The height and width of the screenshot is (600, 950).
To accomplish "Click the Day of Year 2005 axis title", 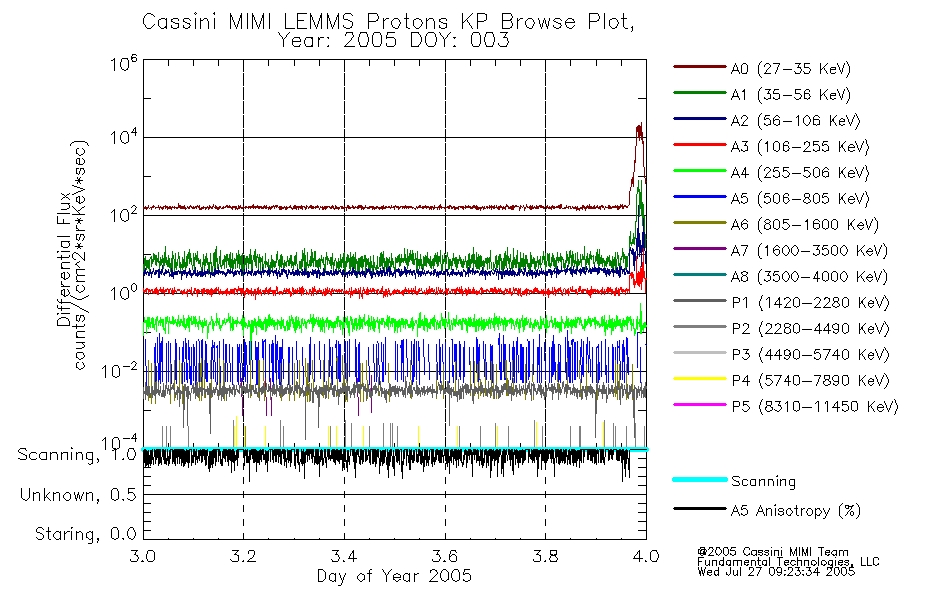I will 394,576.
